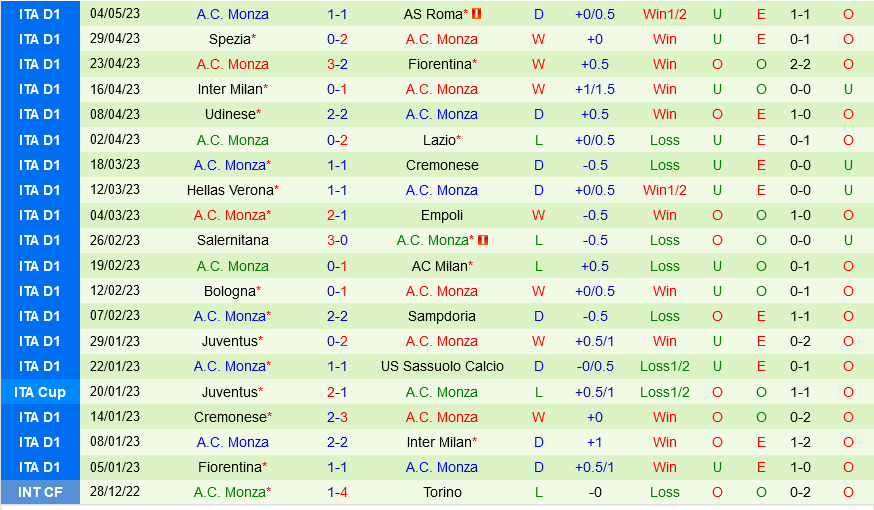This screenshot has width=874, height=510.
Task: Open the Sampdoria team page
Action: [442, 316]
